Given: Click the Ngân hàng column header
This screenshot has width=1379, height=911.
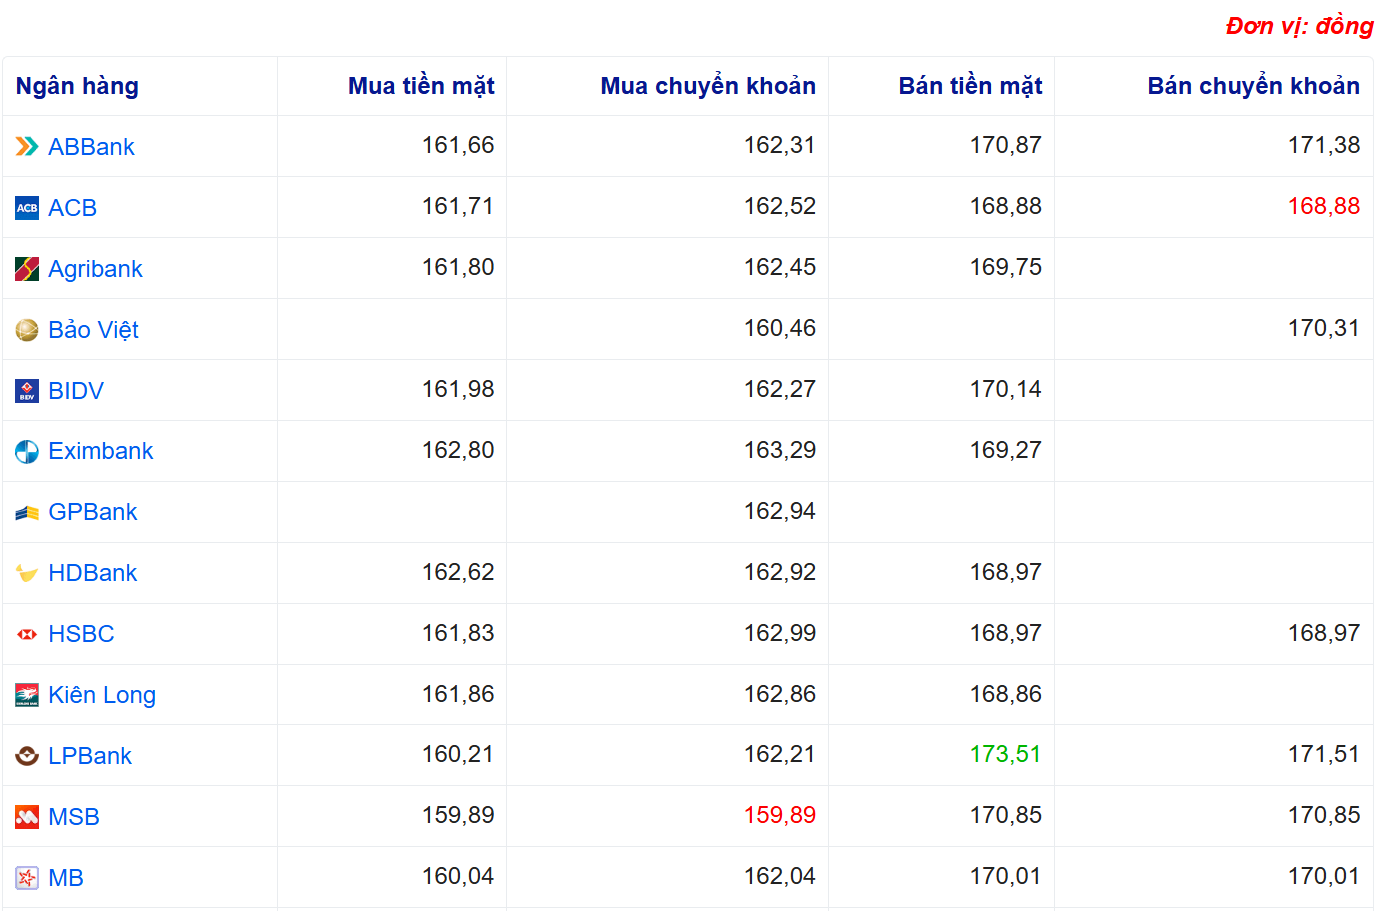Looking at the screenshot, I should point(77,86).
